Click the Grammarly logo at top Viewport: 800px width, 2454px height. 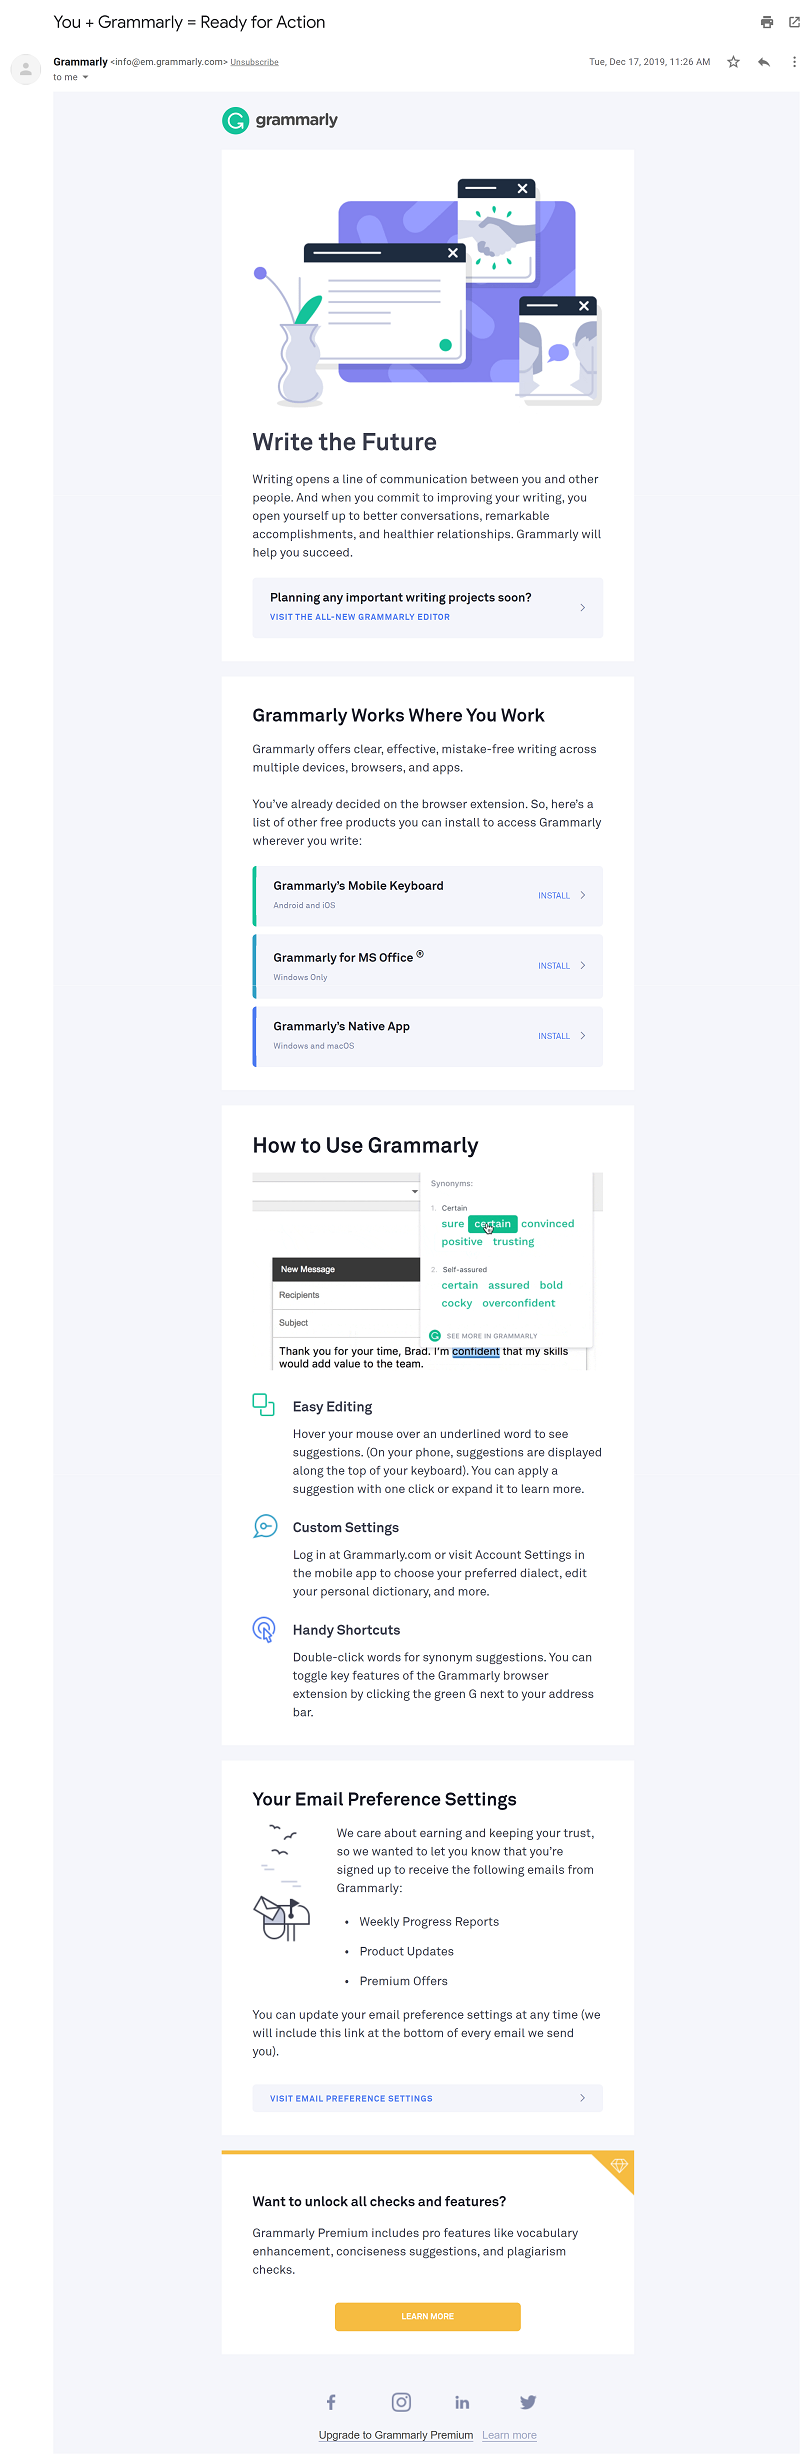click(280, 120)
